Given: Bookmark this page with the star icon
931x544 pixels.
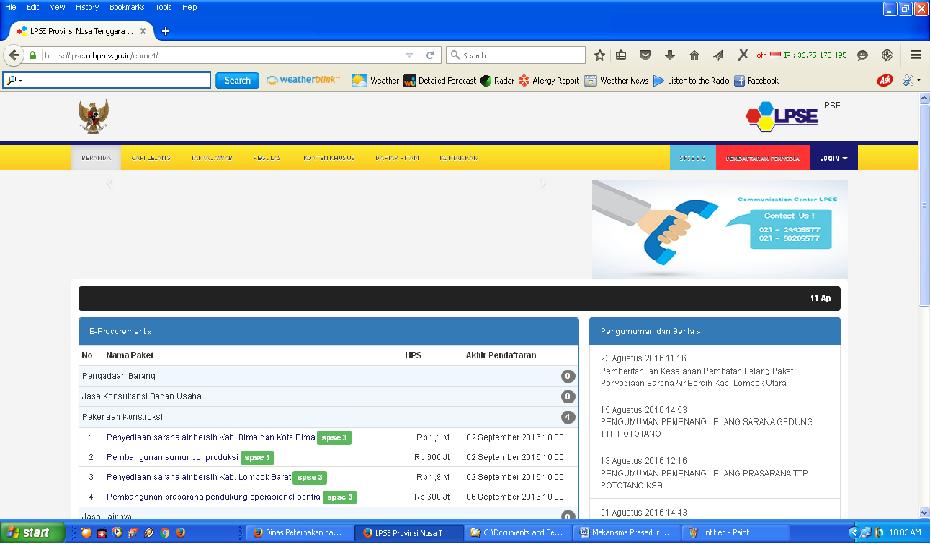Looking at the screenshot, I should [x=599, y=55].
